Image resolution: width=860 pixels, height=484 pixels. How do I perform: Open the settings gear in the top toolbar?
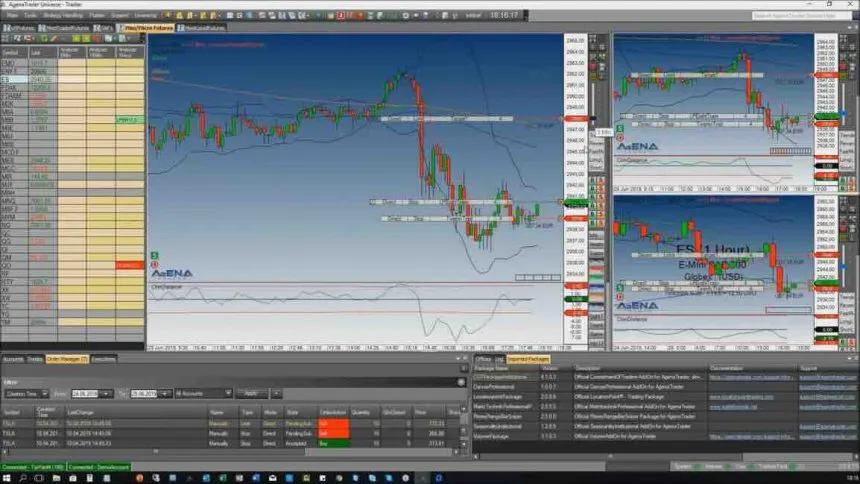point(406,15)
